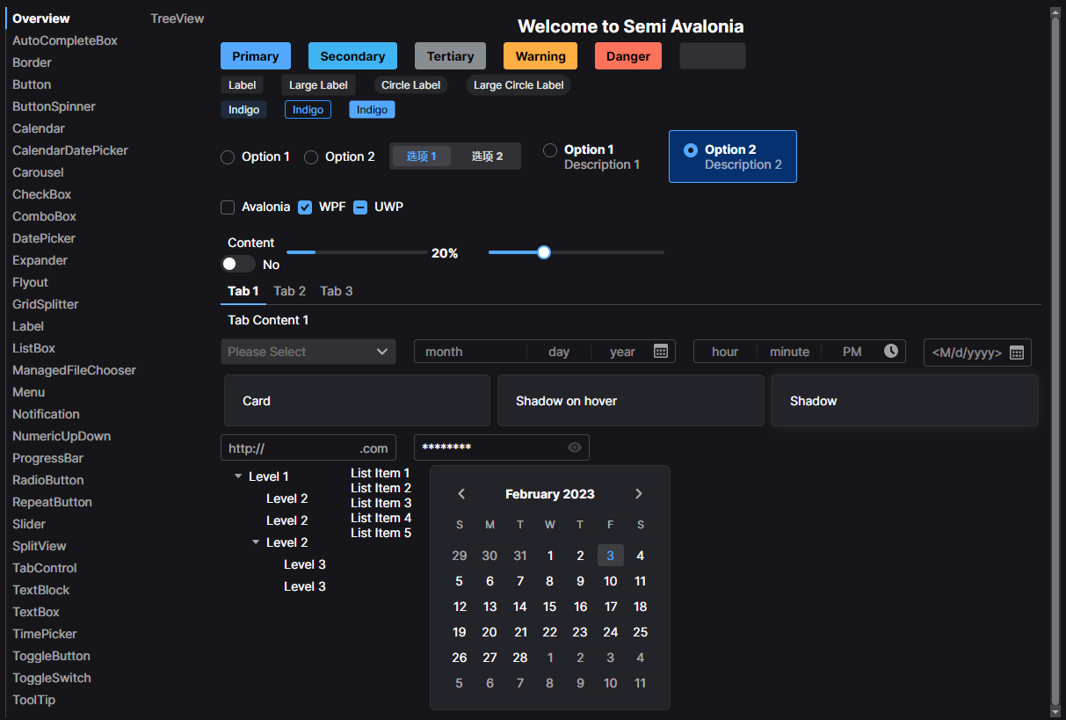Select the plain Option 1 radio button
This screenshot has height=720, width=1066.
click(x=228, y=157)
